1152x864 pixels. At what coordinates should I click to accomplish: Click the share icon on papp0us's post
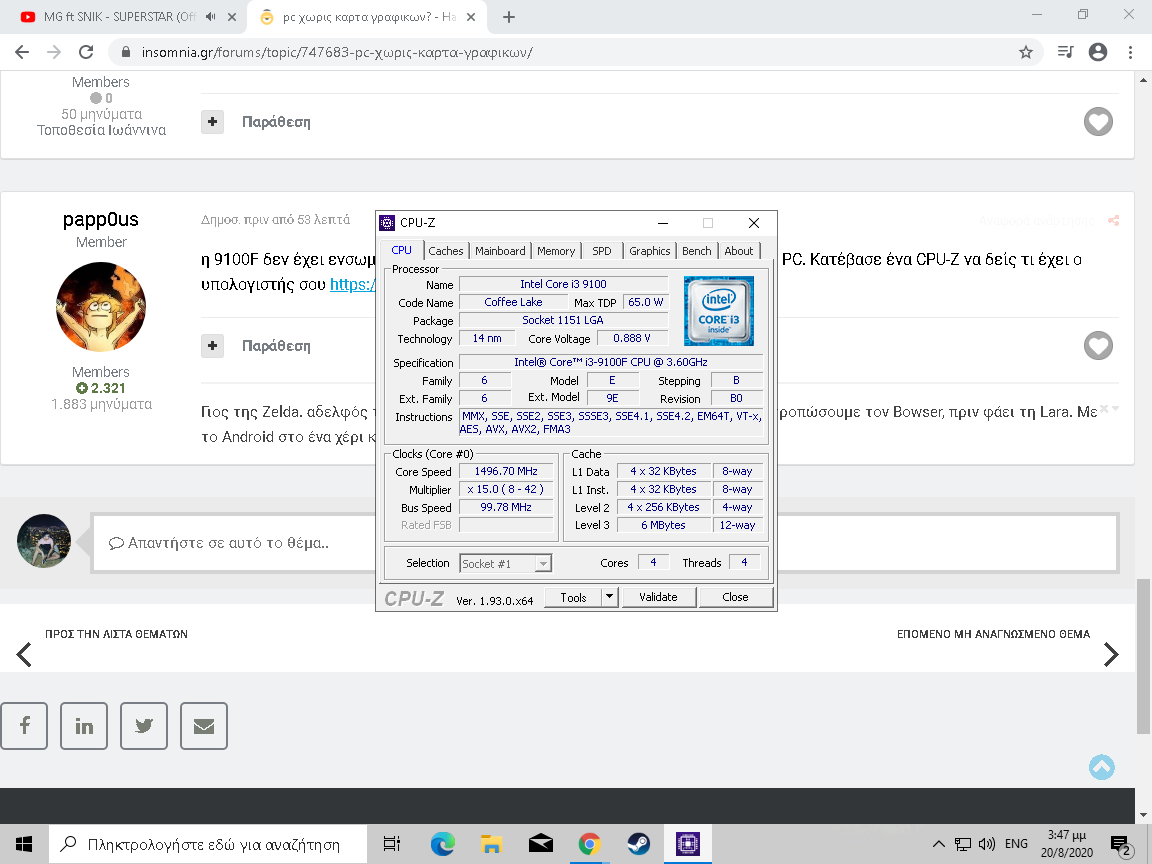[1114, 220]
